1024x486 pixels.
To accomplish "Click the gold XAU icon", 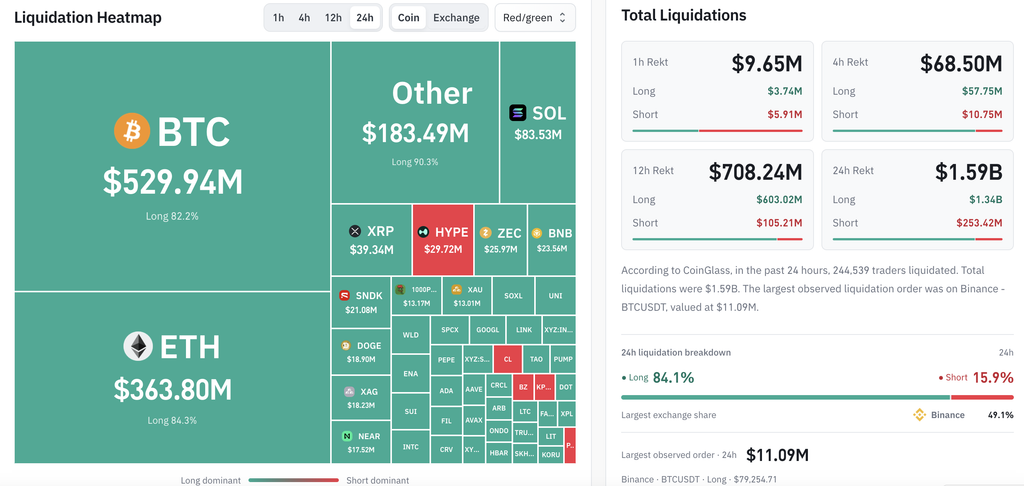I will [456, 289].
